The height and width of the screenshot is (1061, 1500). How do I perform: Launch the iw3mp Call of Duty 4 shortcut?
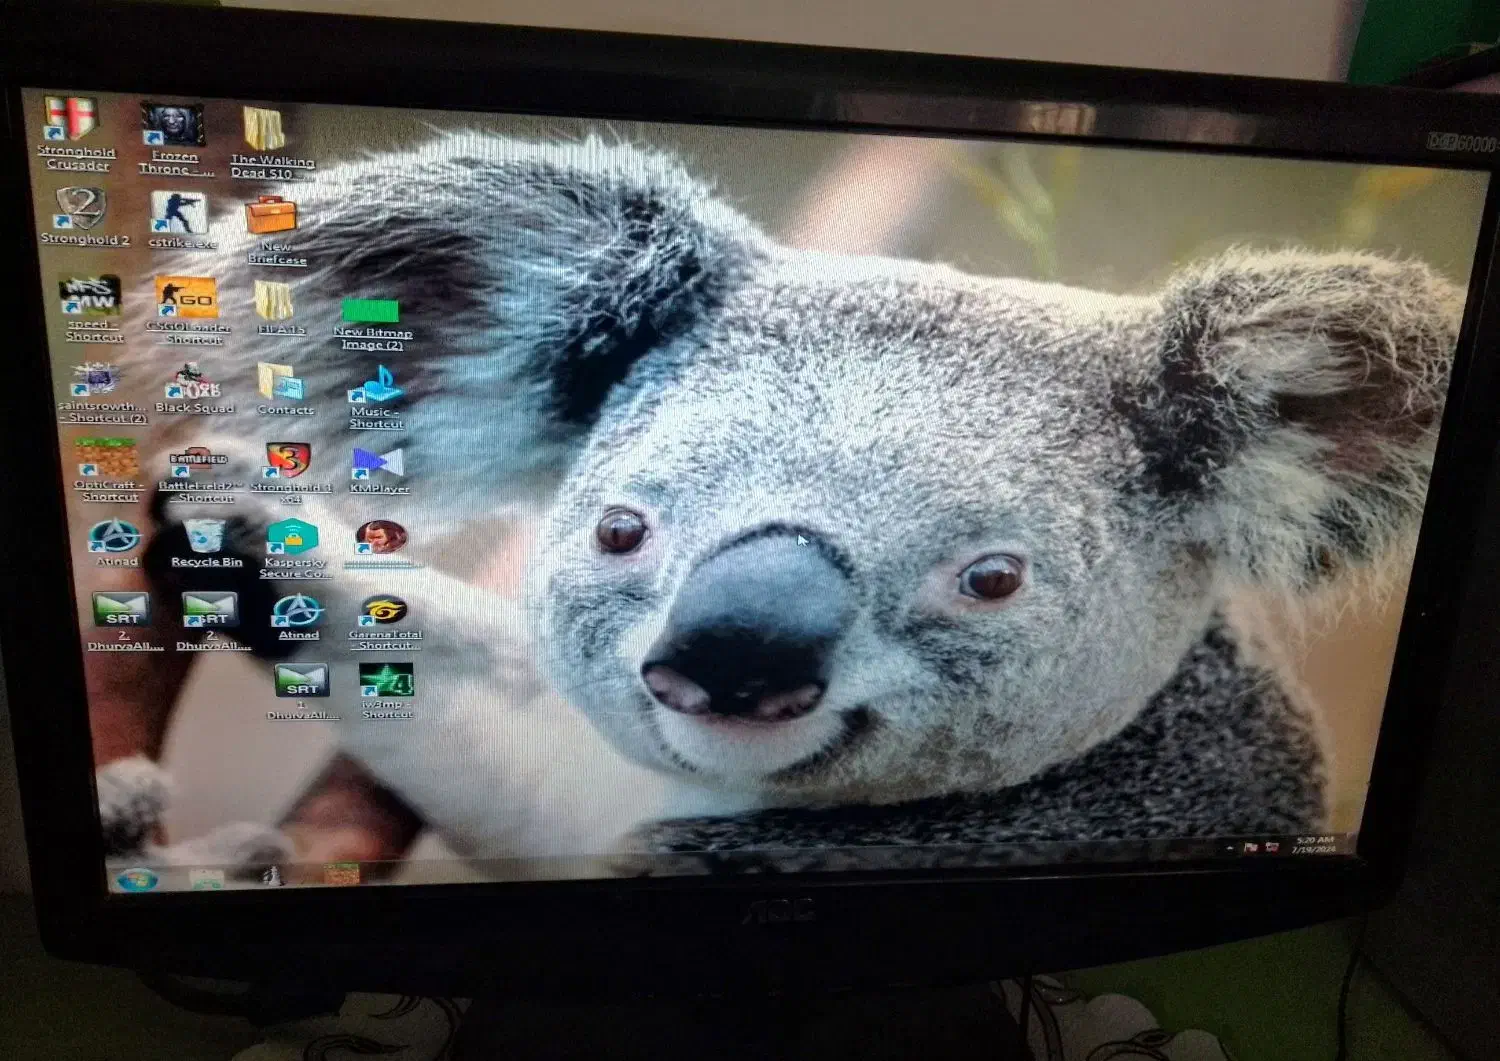pos(387,682)
